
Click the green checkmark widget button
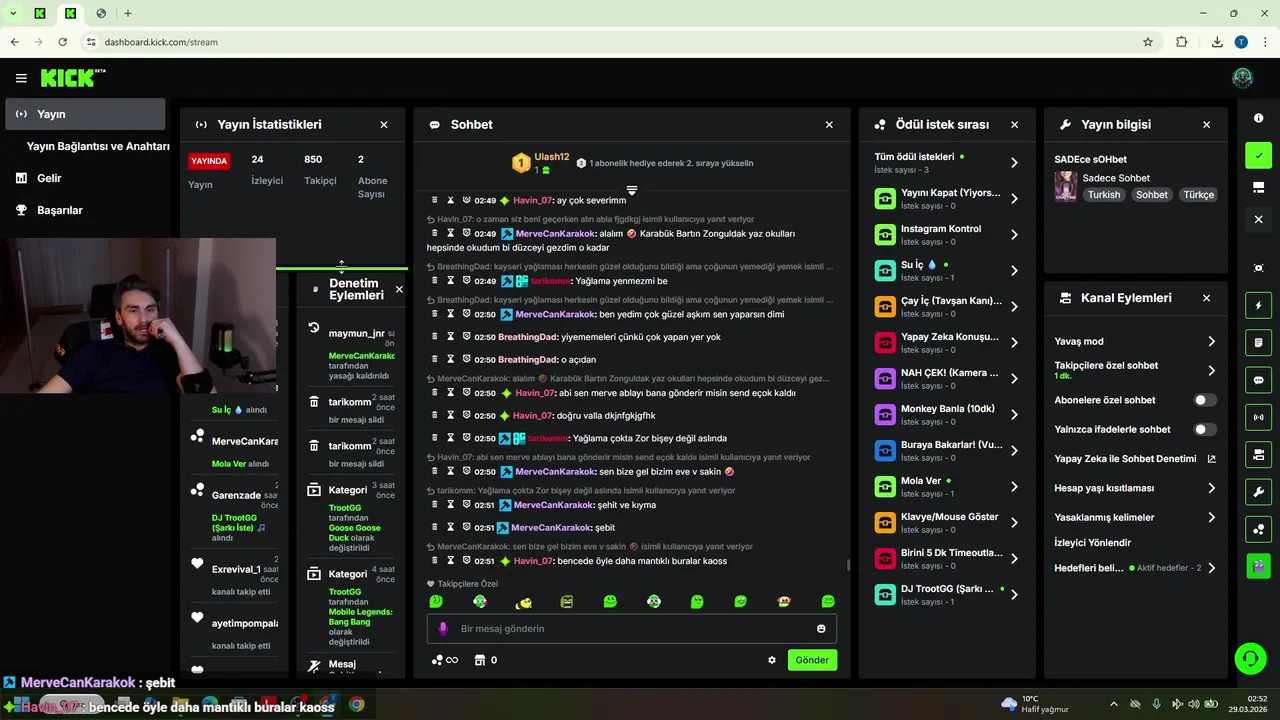[1258, 155]
